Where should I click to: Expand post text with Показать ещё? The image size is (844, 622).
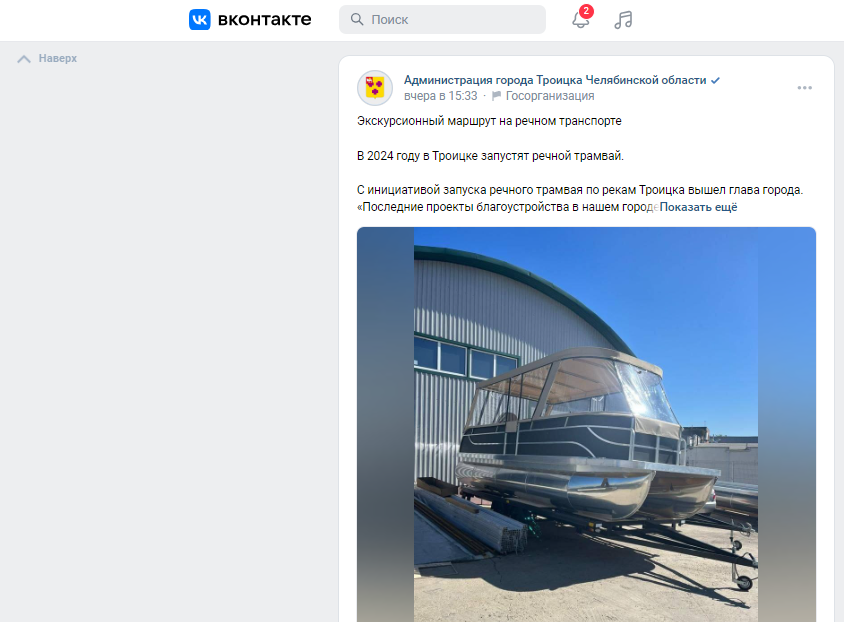click(x=698, y=207)
